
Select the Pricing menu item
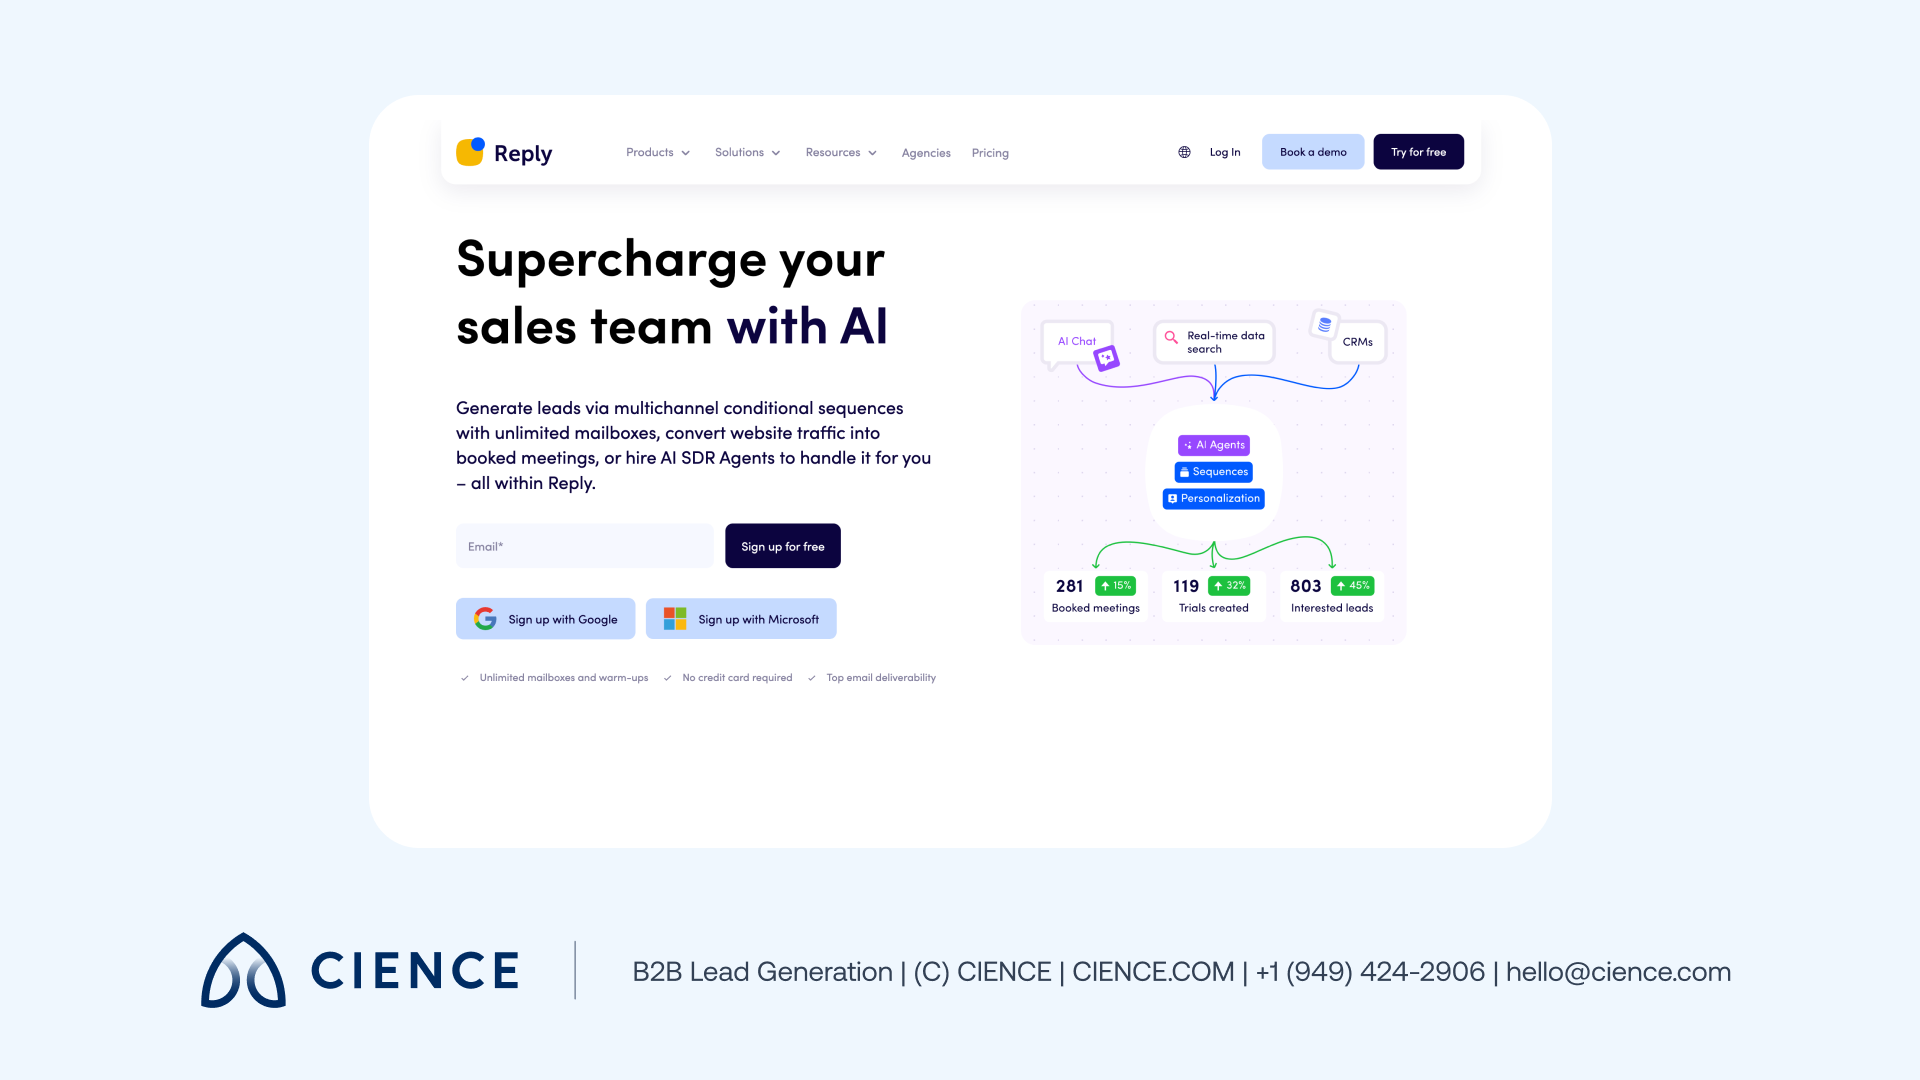(989, 152)
